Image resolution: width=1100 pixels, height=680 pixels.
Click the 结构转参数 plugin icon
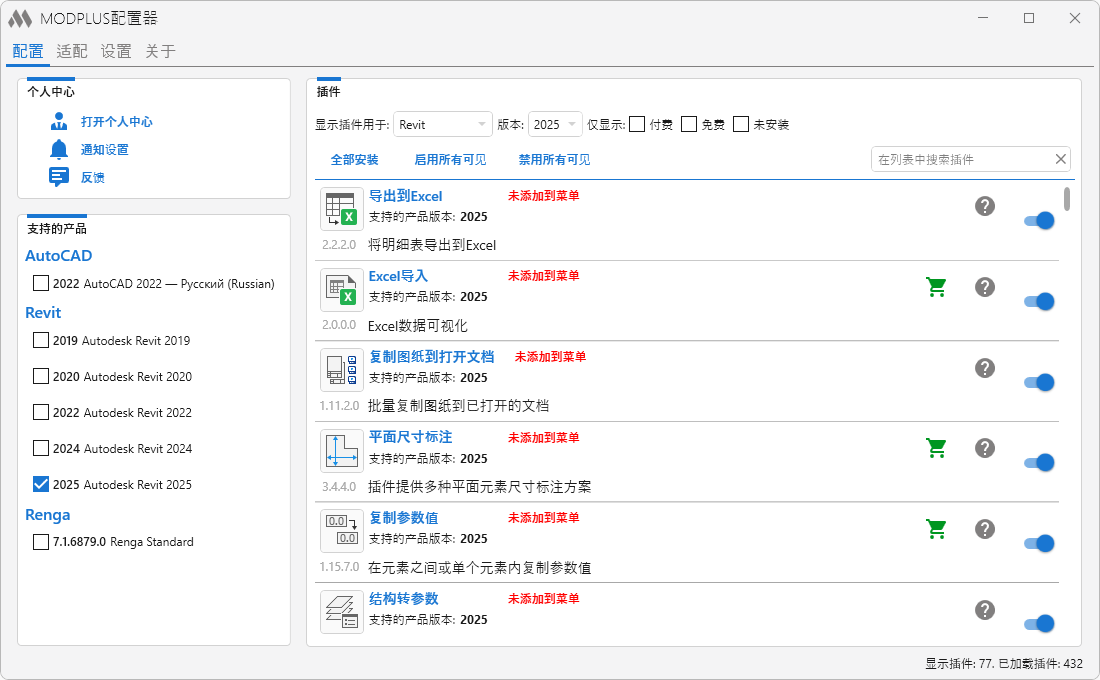[342, 612]
